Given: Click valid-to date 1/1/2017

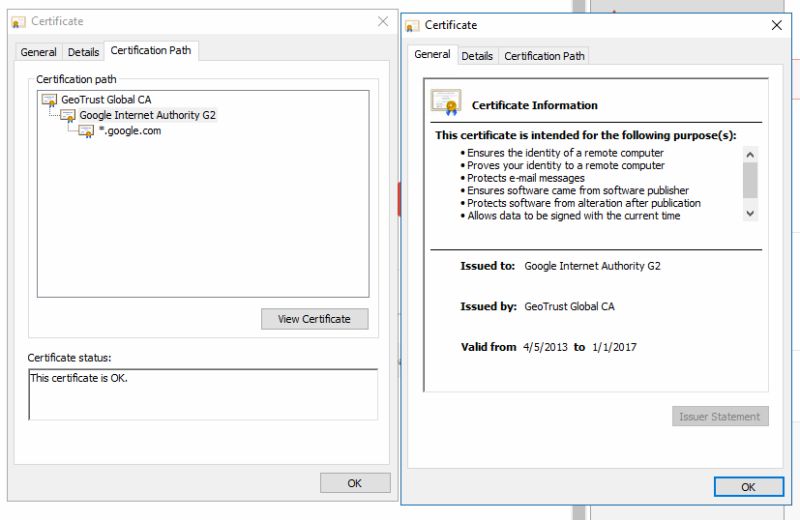Looking at the screenshot, I should pyautogui.click(x=614, y=347).
